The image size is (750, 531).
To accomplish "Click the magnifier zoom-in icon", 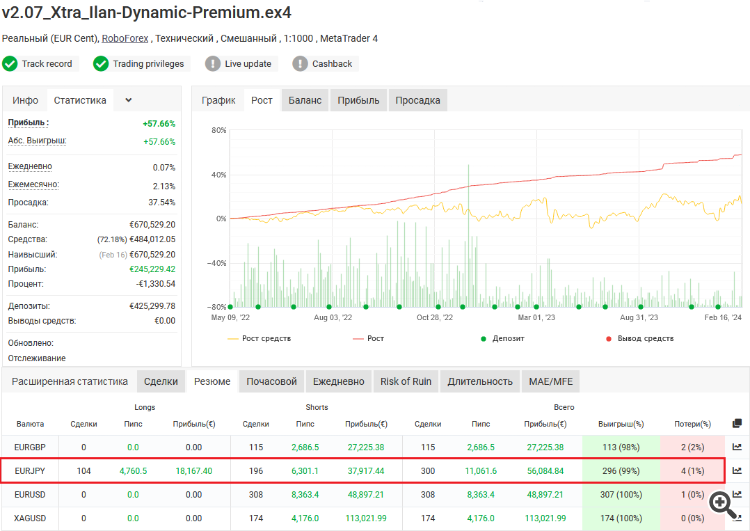I will 723,504.
